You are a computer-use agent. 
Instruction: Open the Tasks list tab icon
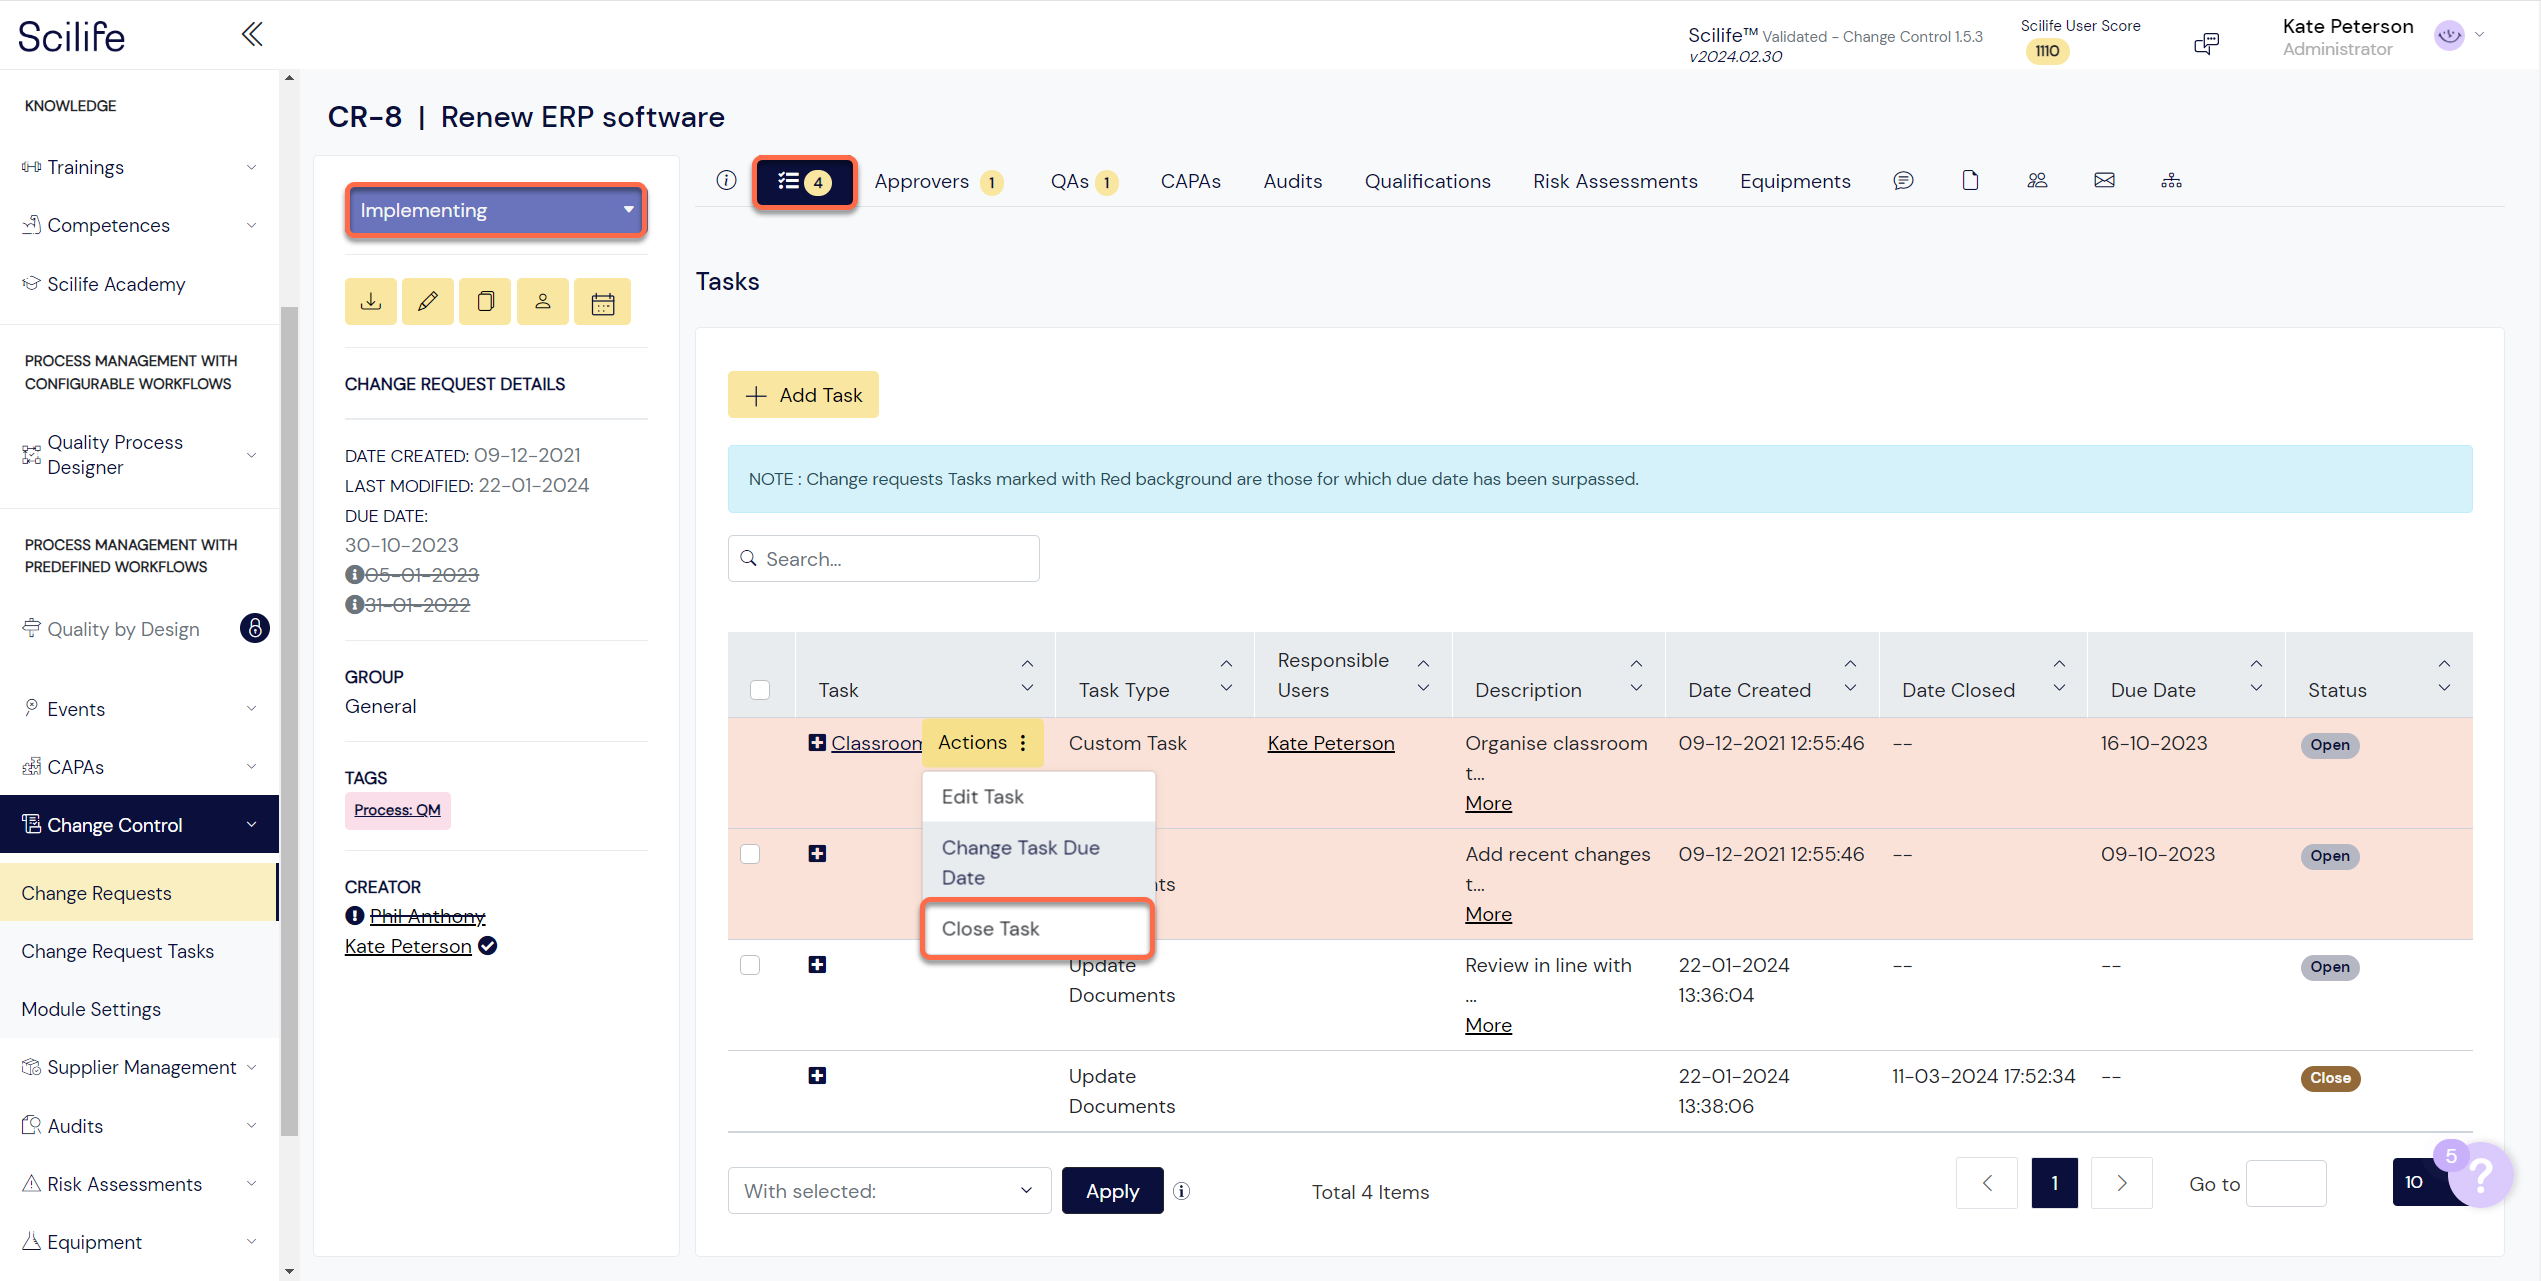[x=804, y=181]
